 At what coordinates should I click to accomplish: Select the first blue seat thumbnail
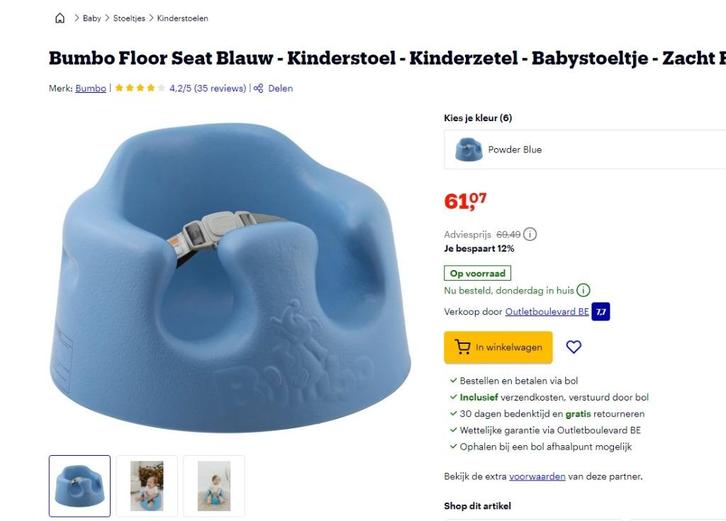coord(80,486)
